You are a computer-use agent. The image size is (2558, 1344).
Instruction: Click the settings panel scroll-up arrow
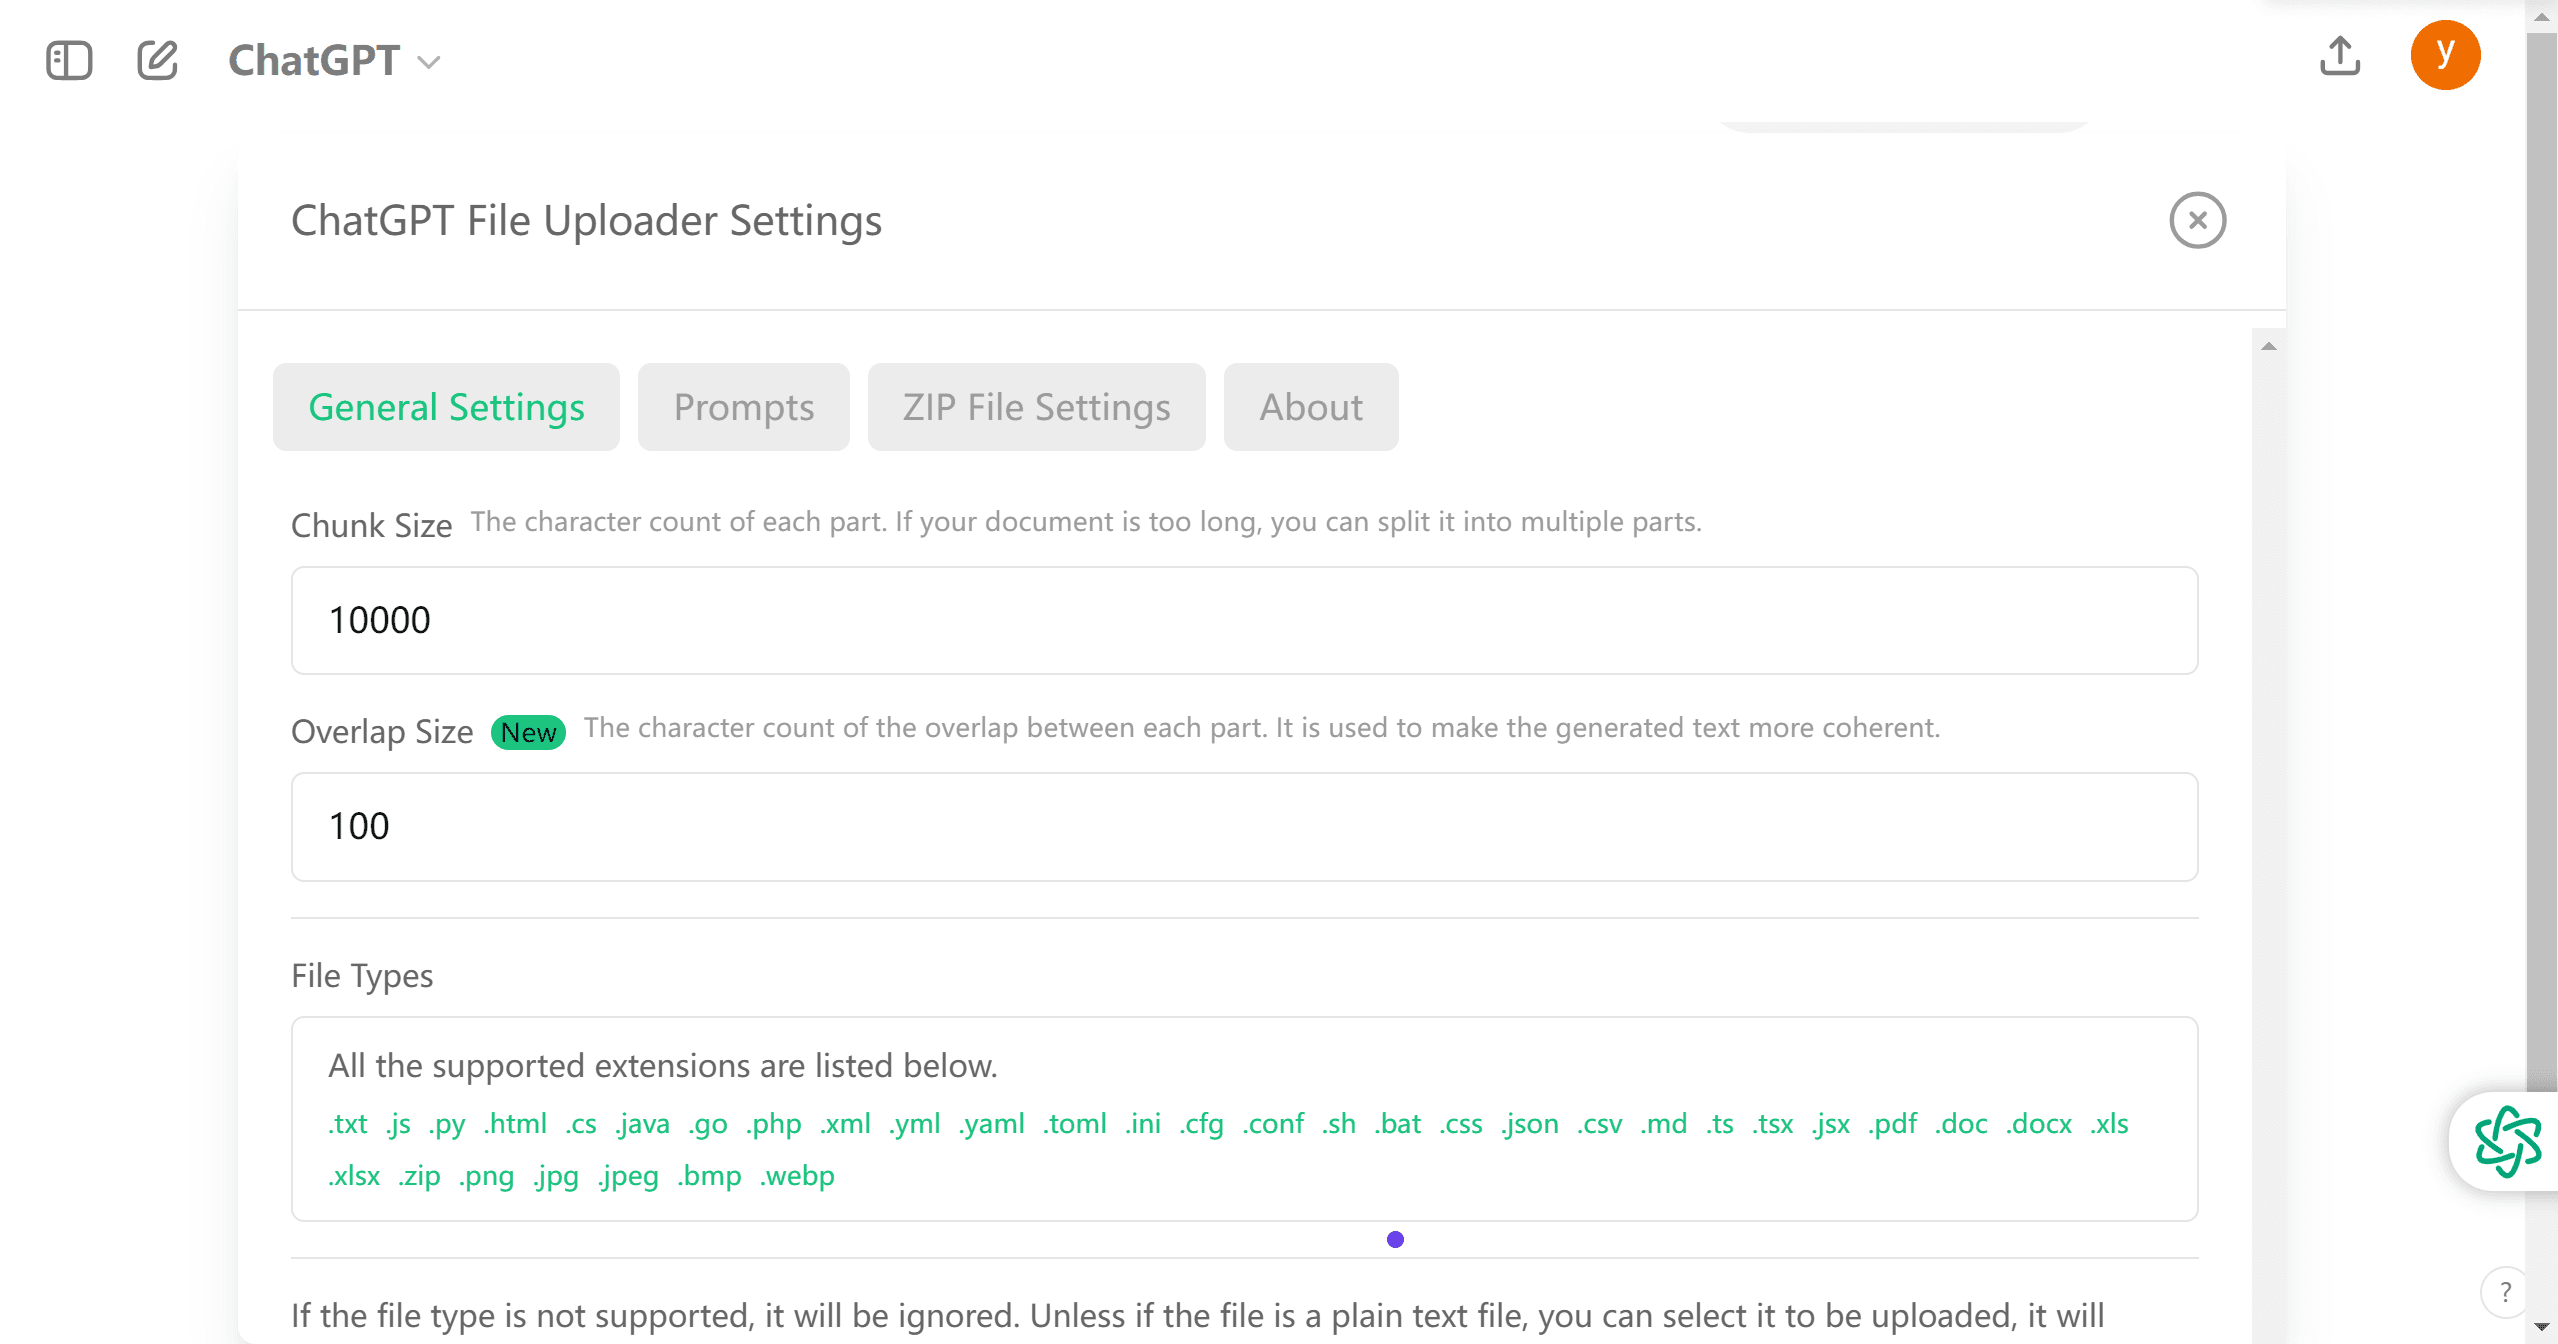2268,347
